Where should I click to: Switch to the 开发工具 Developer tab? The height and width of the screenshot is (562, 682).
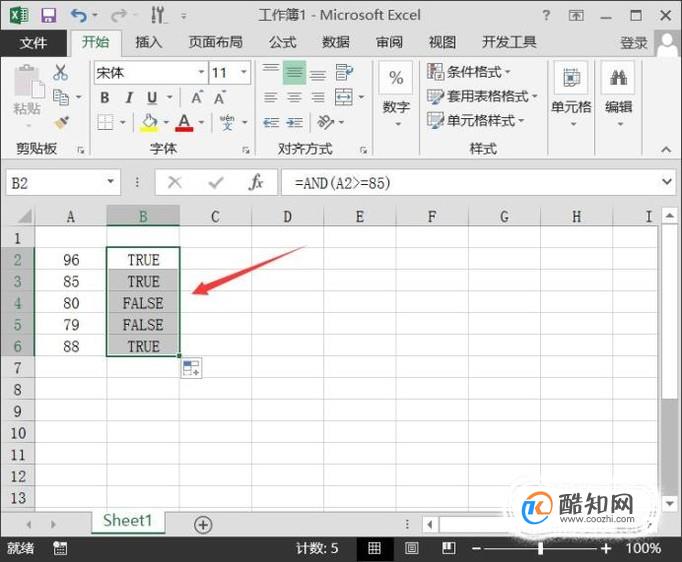(509, 43)
